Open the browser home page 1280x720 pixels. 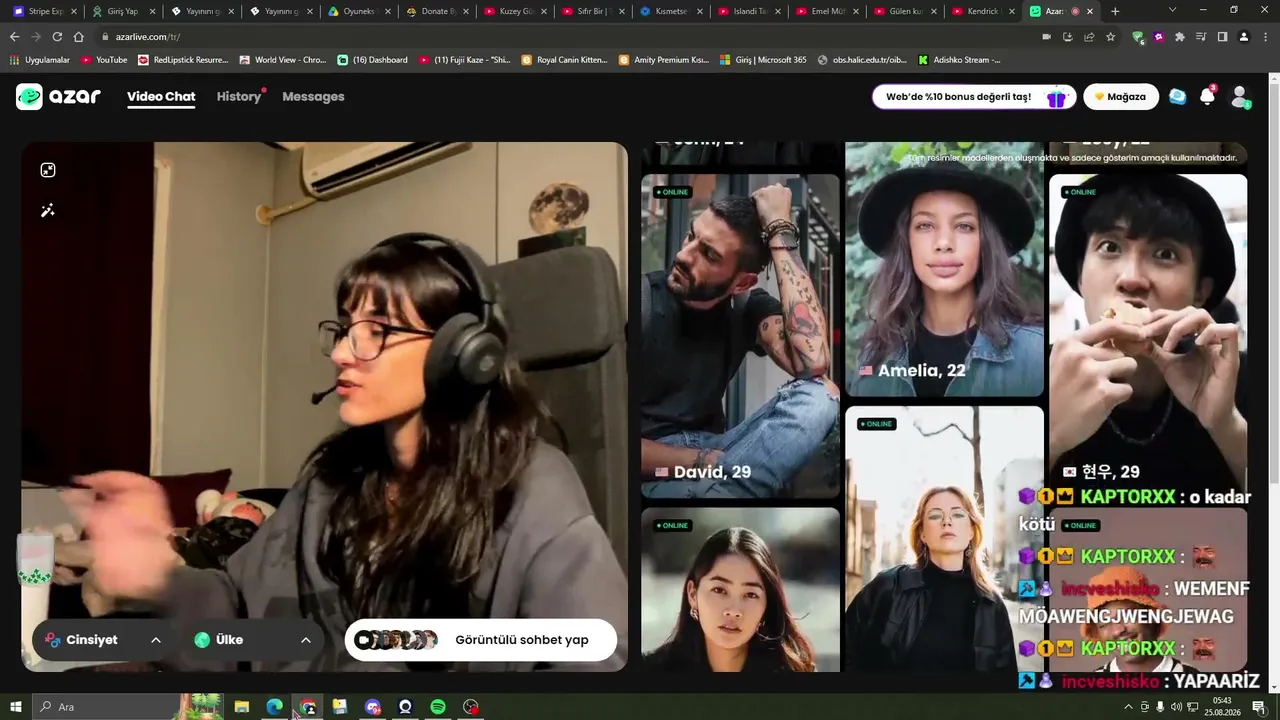pos(79,37)
